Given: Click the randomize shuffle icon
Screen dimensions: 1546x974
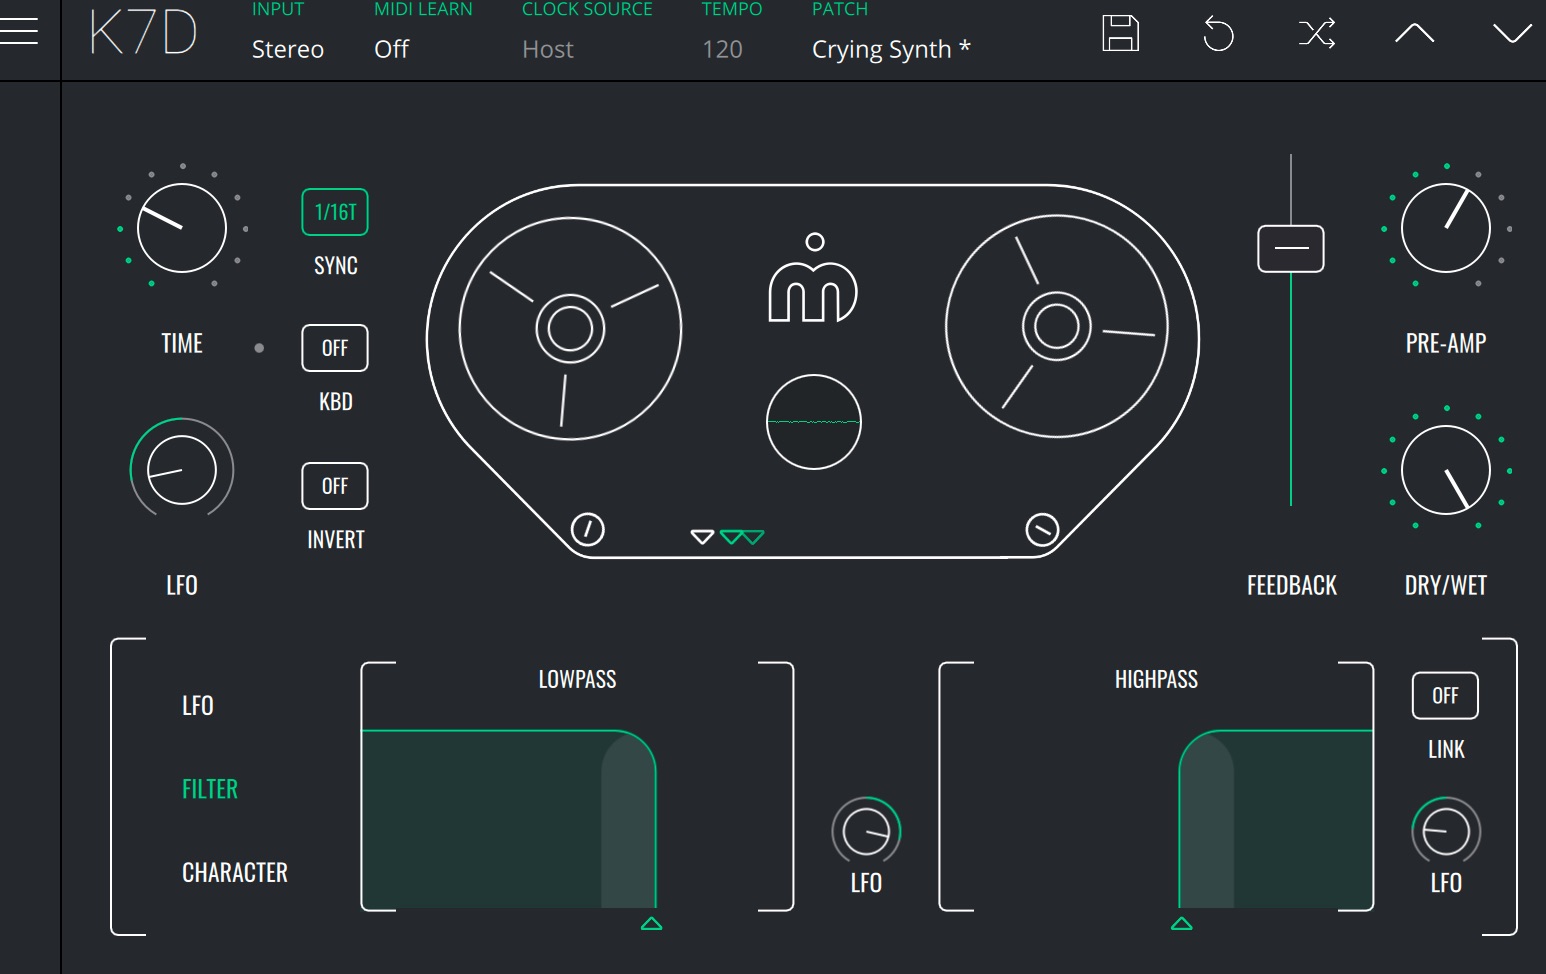Looking at the screenshot, I should 1316,34.
